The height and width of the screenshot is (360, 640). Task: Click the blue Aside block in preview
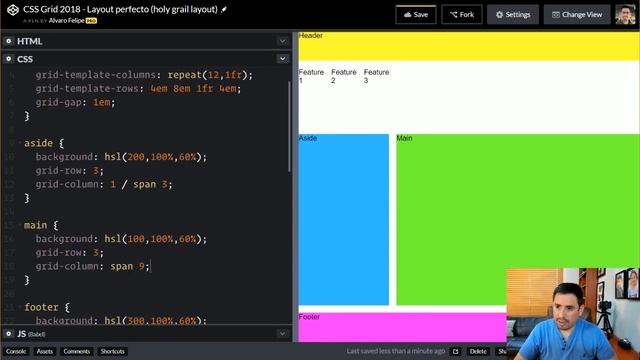point(344,220)
